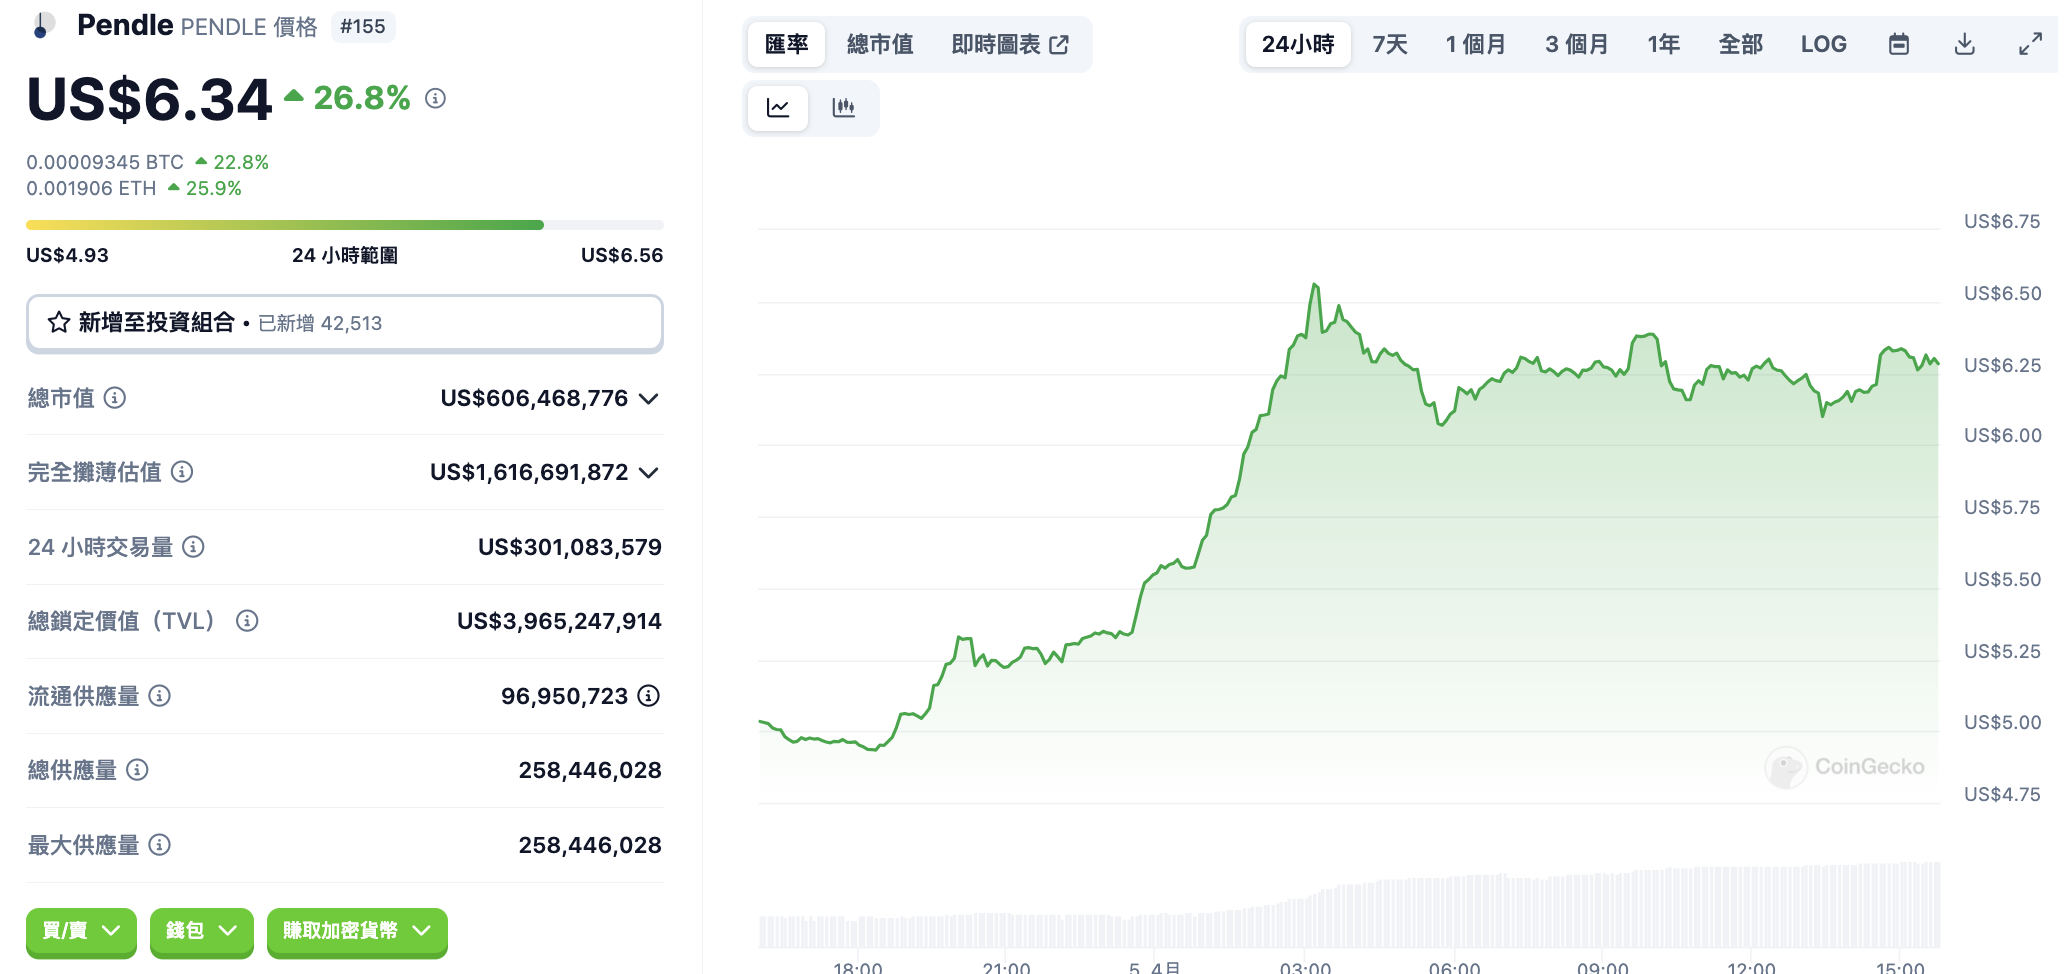Click the 24 小時範圍 price range bar
2064x974 pixels.
(x=344, y=225)
